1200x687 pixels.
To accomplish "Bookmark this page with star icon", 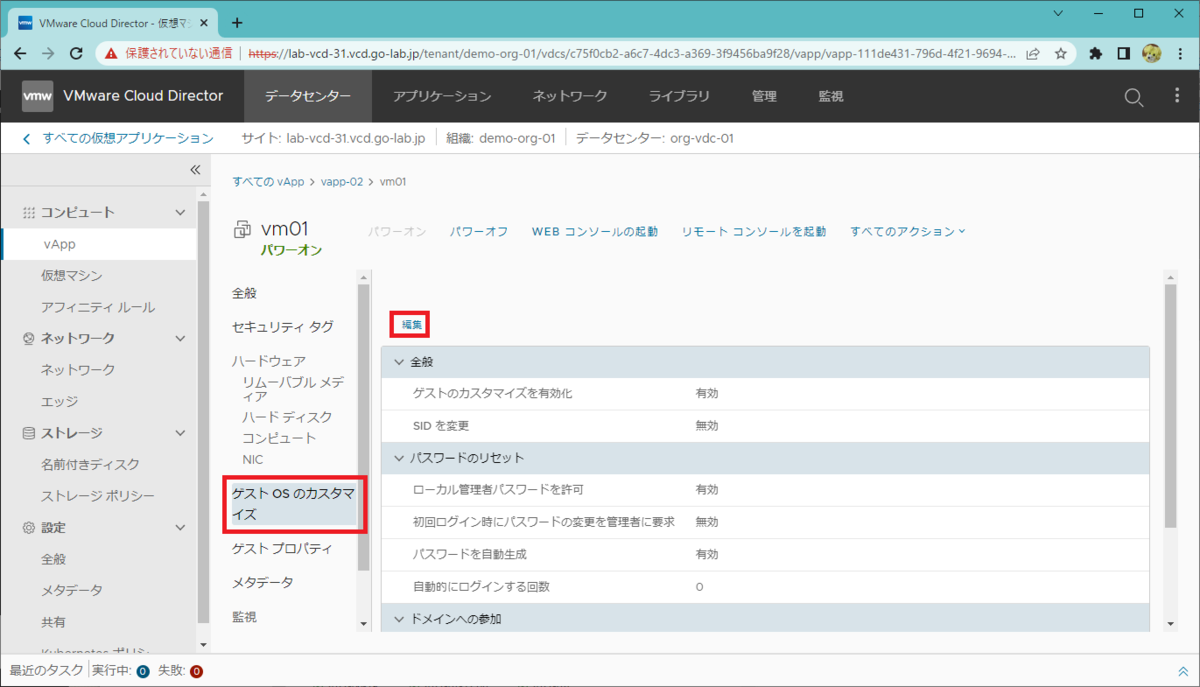I will click(1060, 53).
